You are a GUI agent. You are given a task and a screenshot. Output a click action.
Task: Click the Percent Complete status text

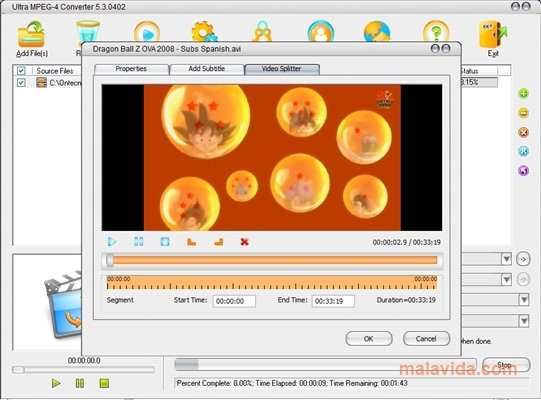point(292,383)
